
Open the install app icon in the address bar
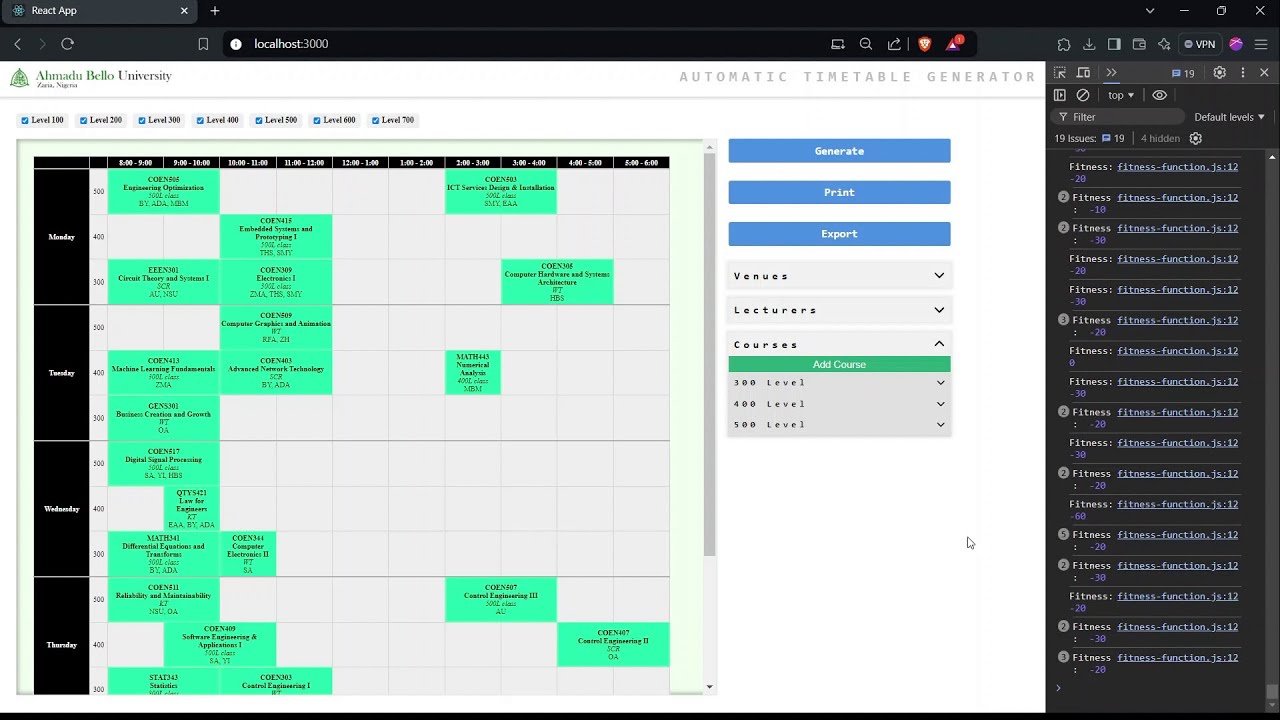[838, 44]
